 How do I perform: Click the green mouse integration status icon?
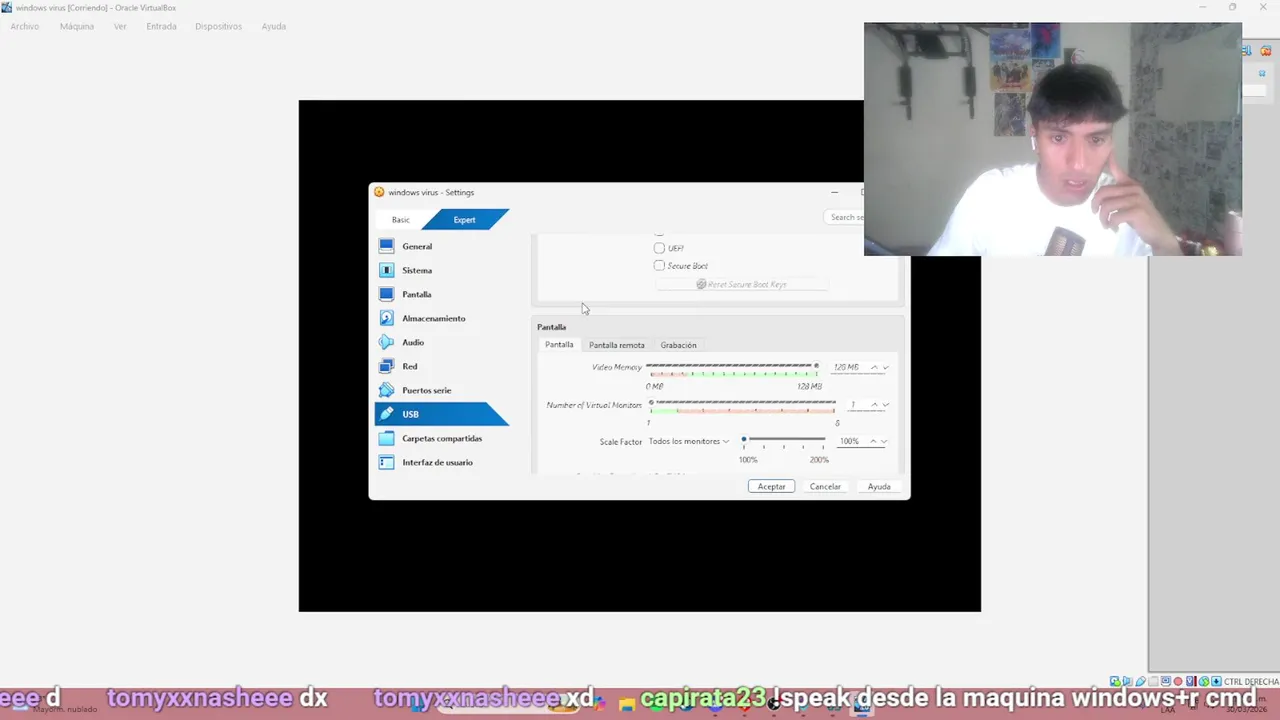pyautogui.click(x=1204, y=681)
